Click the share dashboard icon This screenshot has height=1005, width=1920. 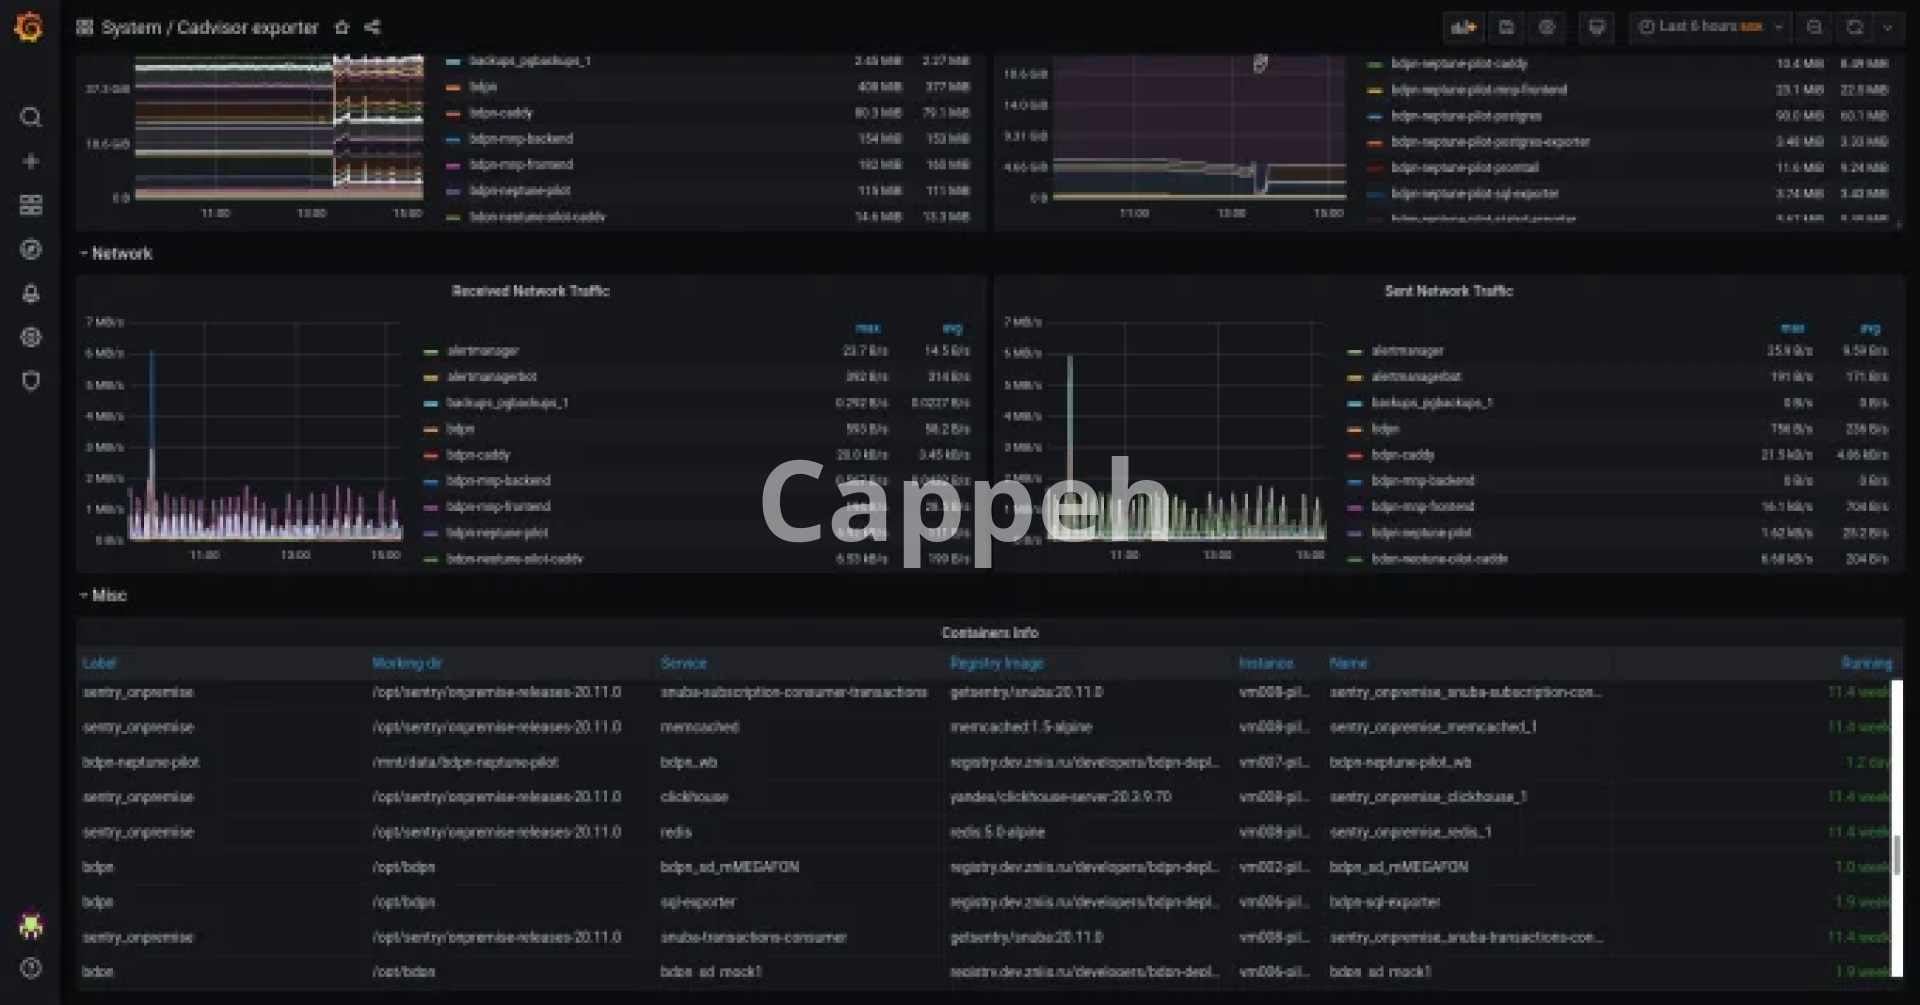coord(372,27)
